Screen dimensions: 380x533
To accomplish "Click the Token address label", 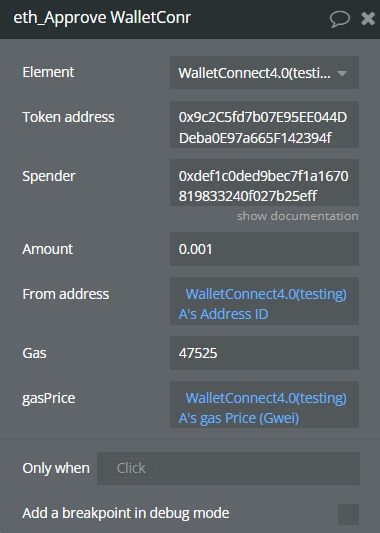I will click(68, 117).
